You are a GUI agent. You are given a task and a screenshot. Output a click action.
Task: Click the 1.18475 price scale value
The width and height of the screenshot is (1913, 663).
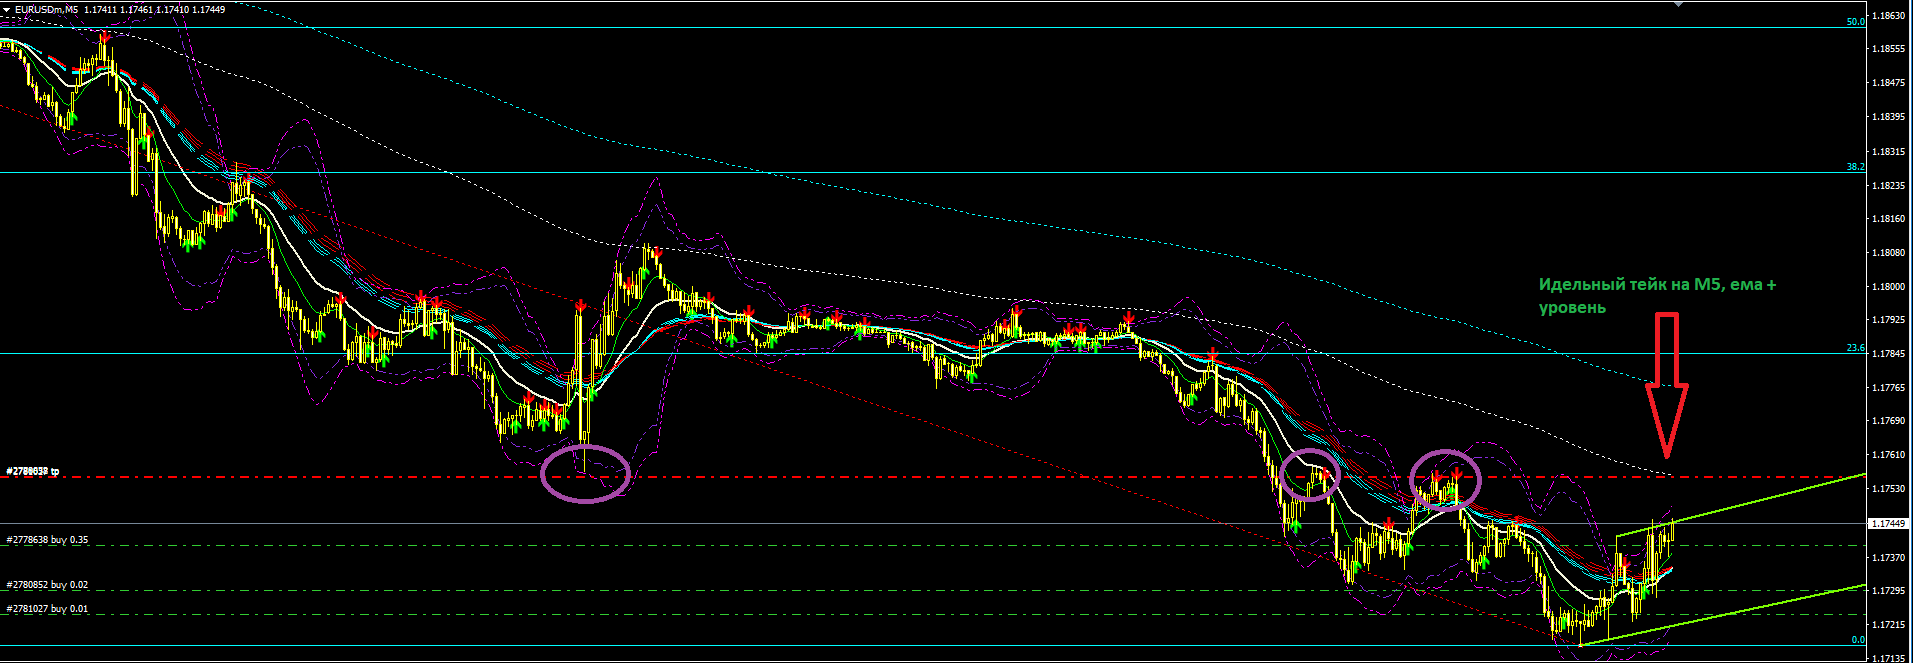coord(1889,83)
